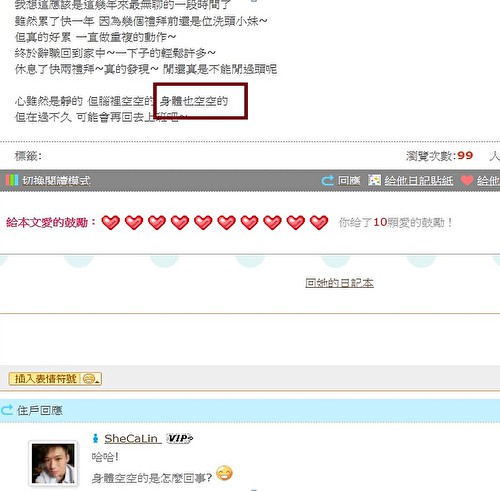Screen dimensions: 500x491
Task: Click the colorful bars reading mode icon
Action: click(x=12, y=180)
